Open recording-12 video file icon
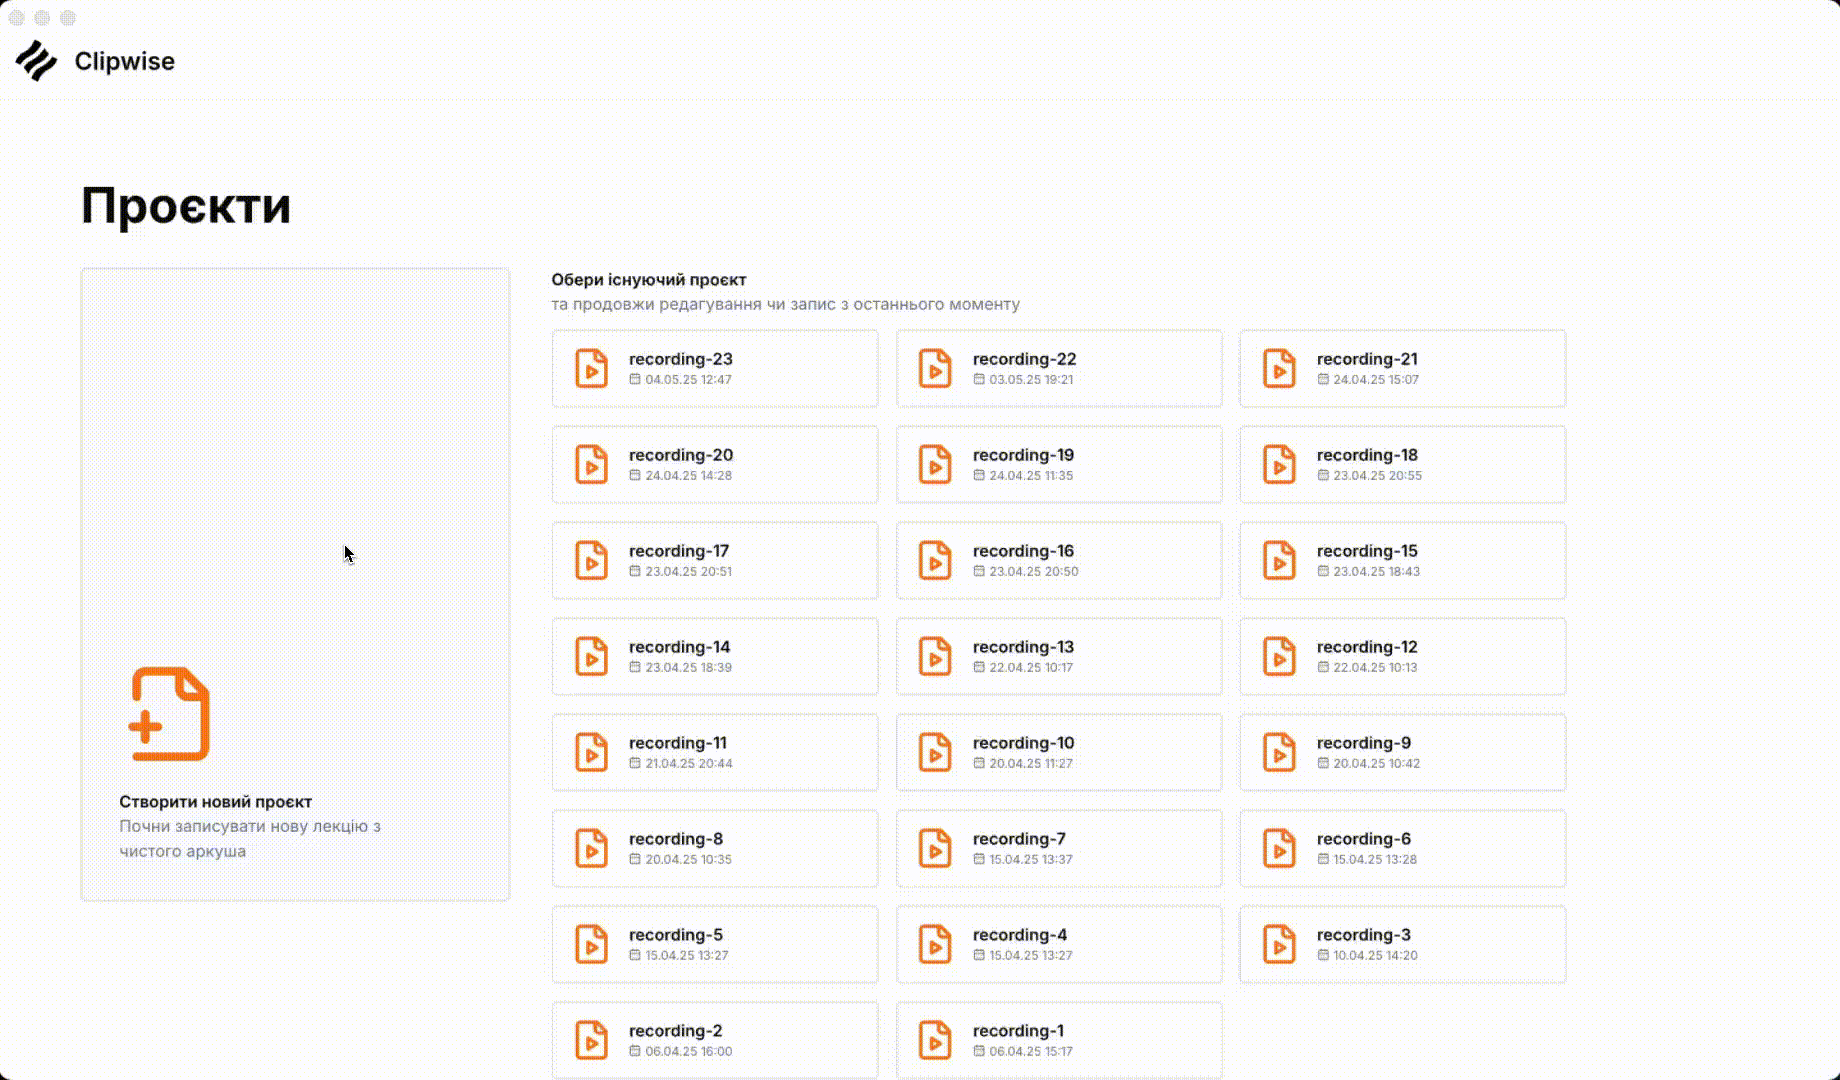This screenshot has height=1080, width=1840. coord(1279,656)
